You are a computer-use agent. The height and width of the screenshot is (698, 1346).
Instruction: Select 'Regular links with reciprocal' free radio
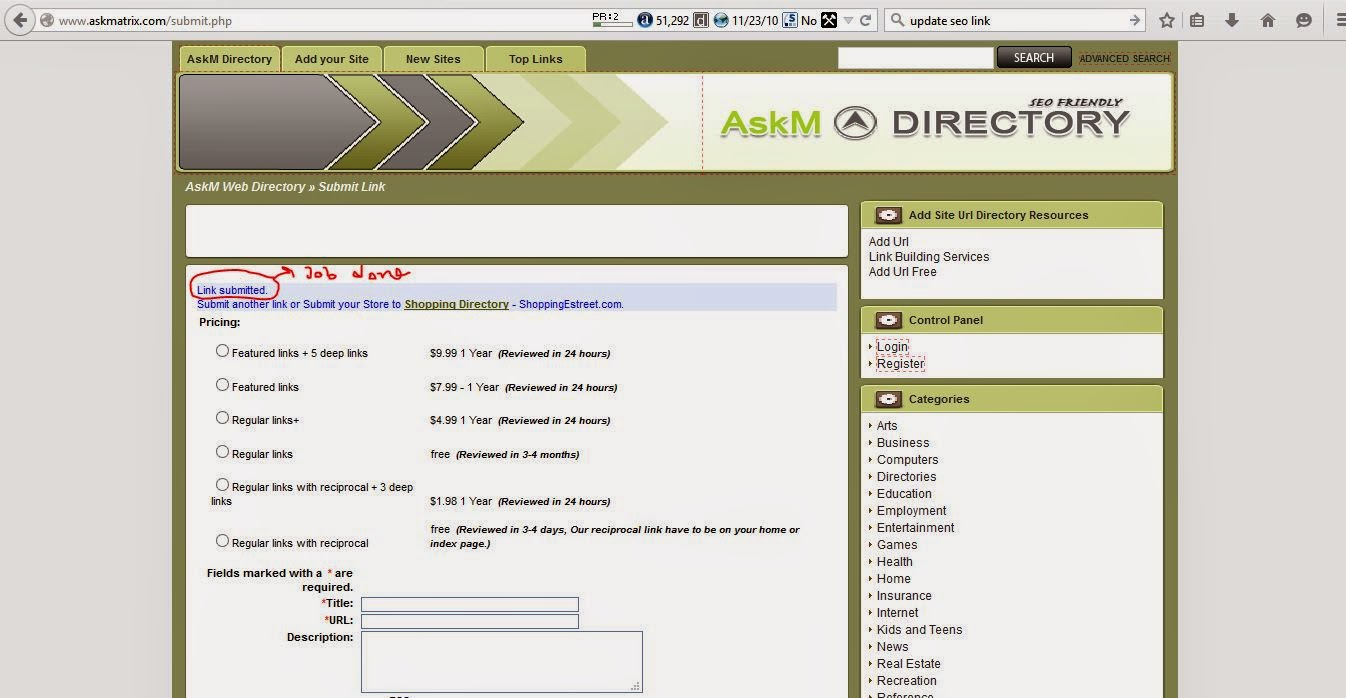222,541
